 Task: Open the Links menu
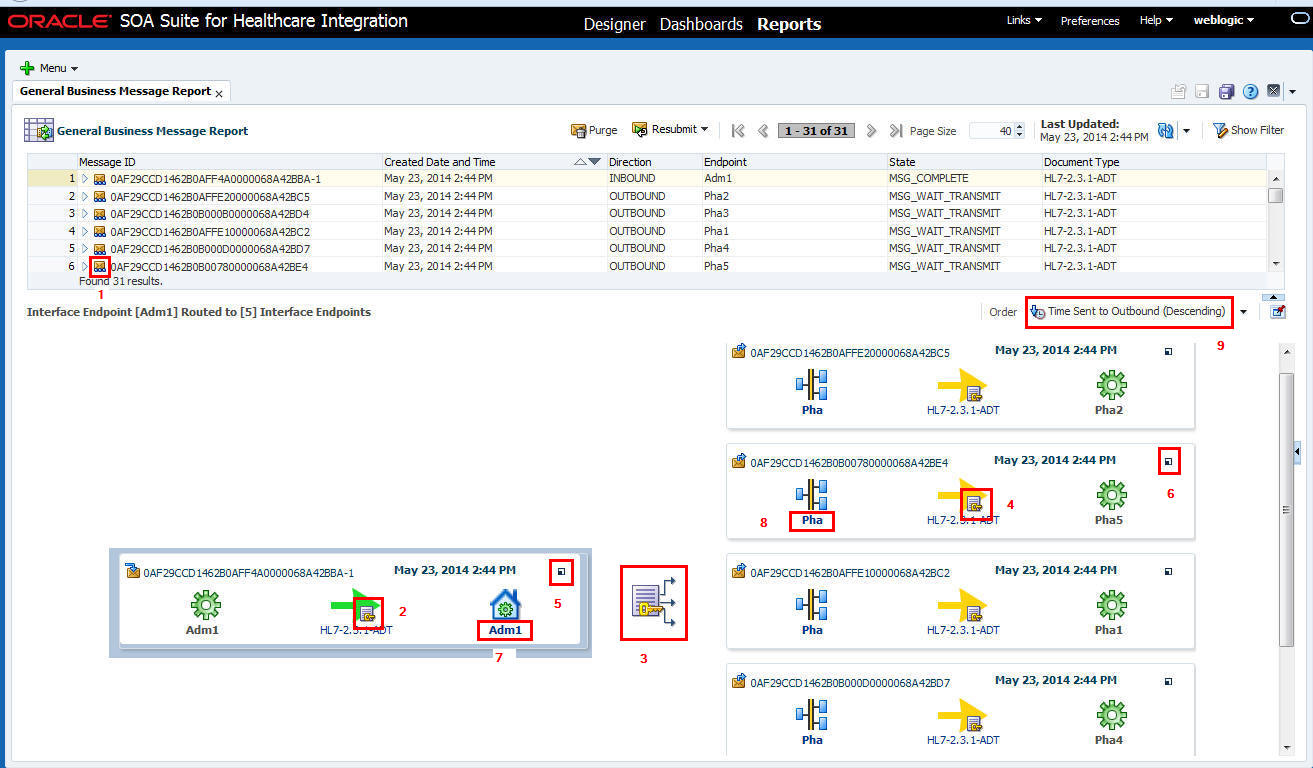tap(1024, 20)
